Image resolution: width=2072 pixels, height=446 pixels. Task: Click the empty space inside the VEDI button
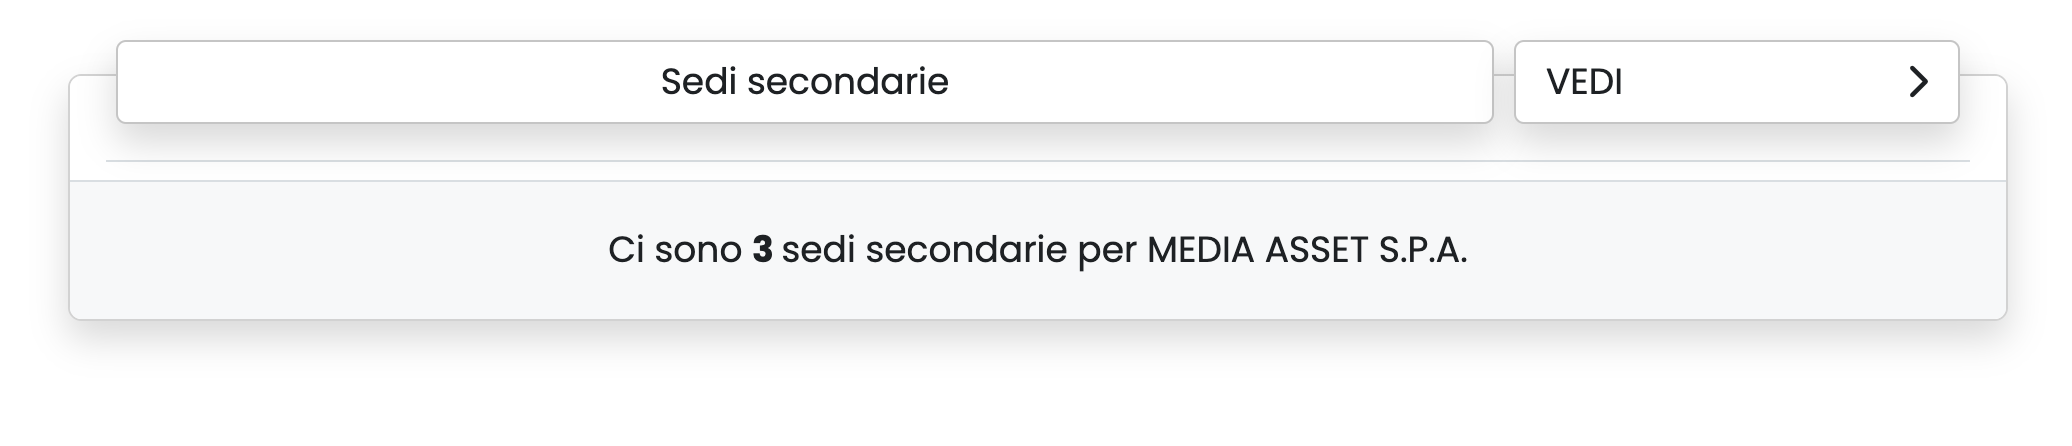pos(1760,82)
